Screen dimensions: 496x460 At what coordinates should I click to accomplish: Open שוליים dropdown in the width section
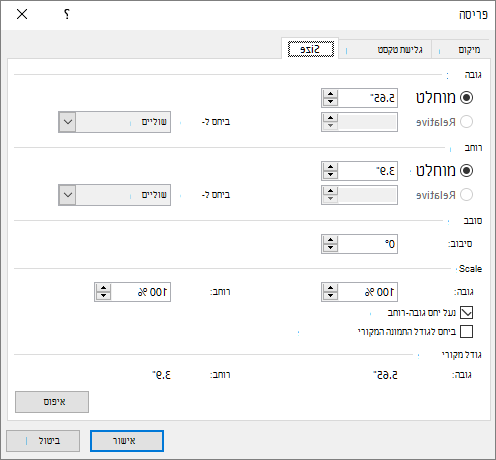[x=114, y=195]
